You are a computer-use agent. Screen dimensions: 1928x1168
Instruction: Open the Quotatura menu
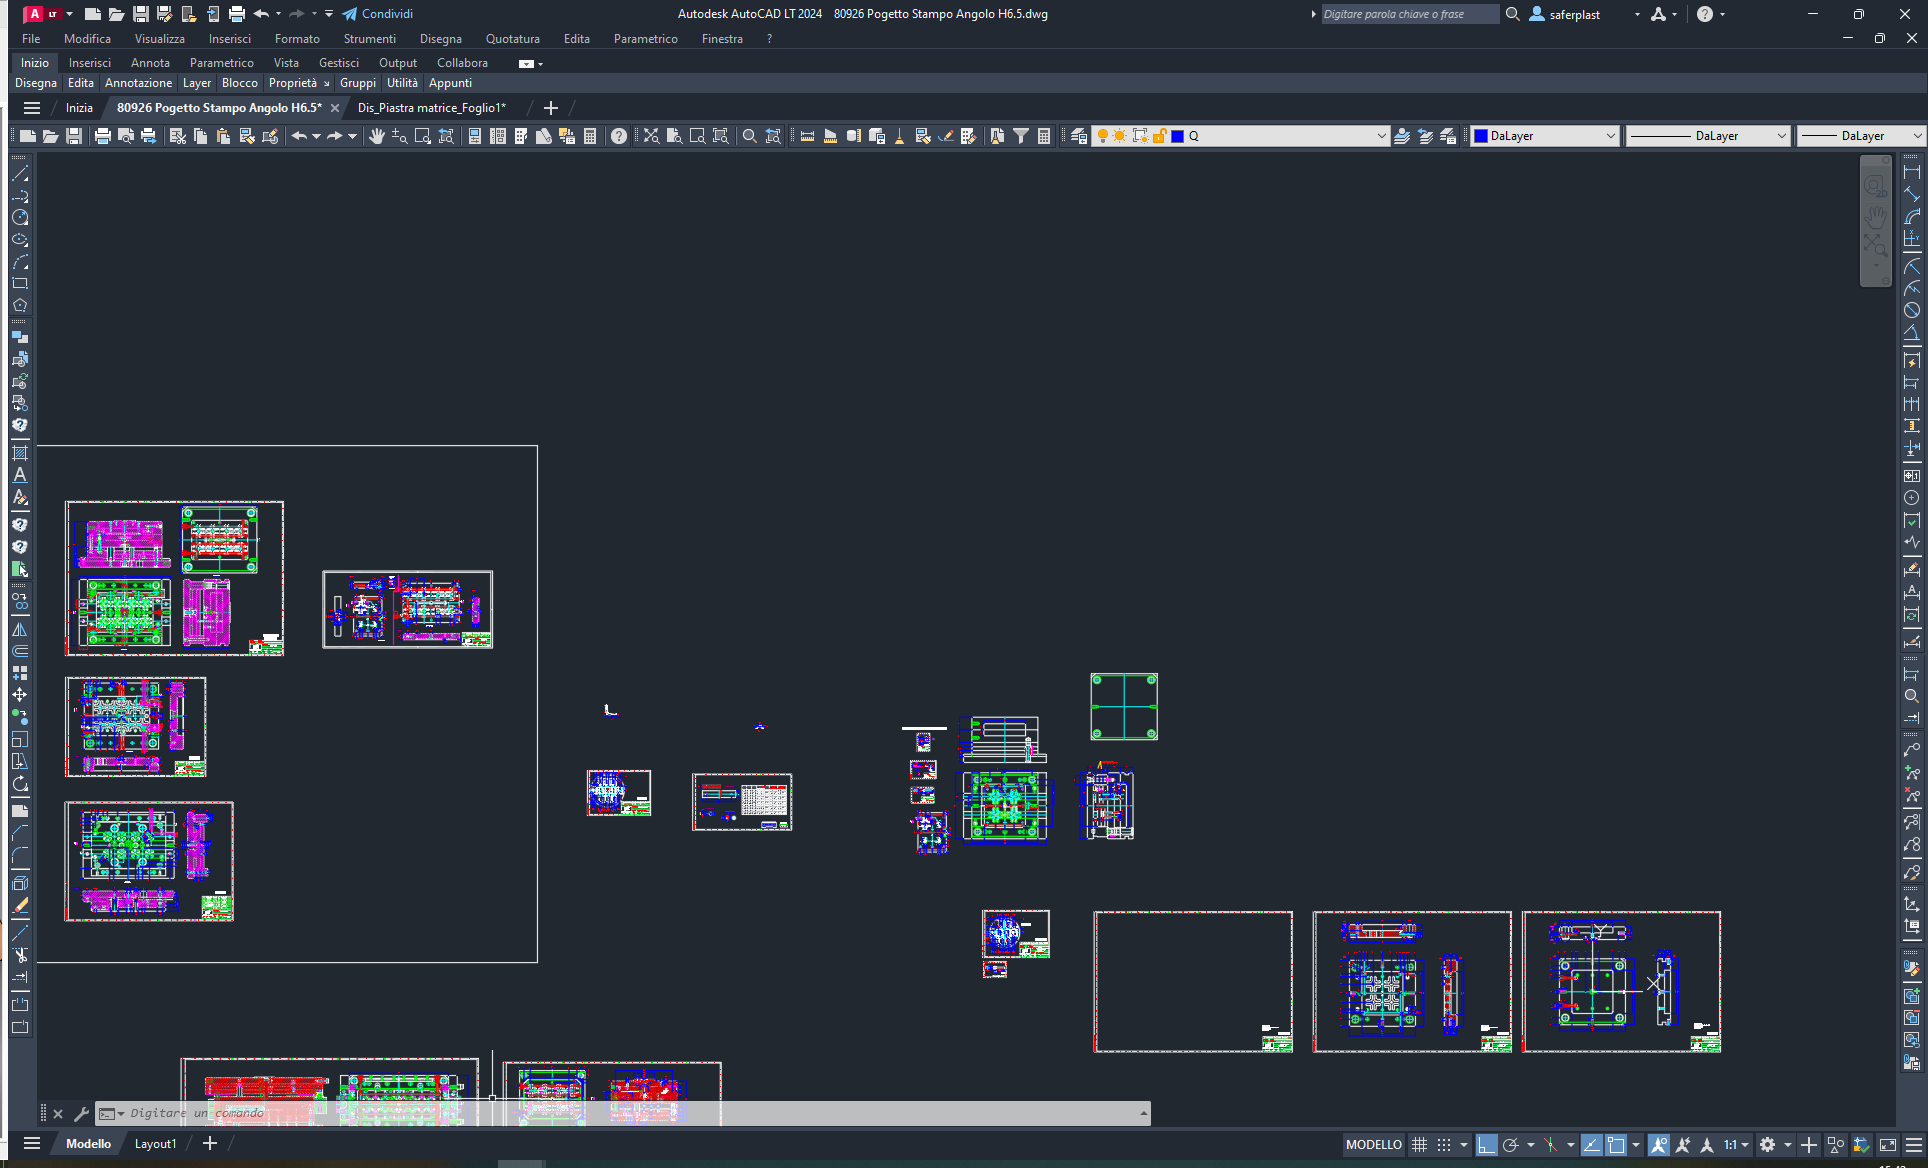click(512, 39)
